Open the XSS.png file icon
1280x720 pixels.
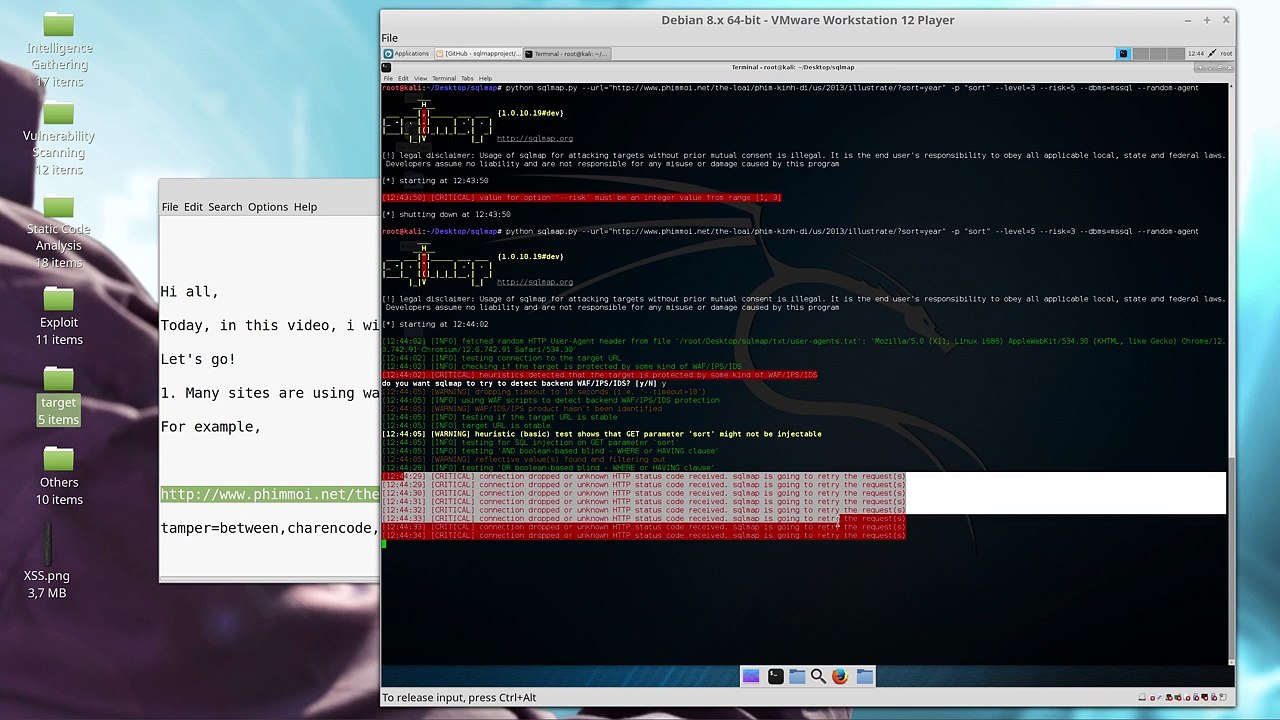(x=47, y=544)
